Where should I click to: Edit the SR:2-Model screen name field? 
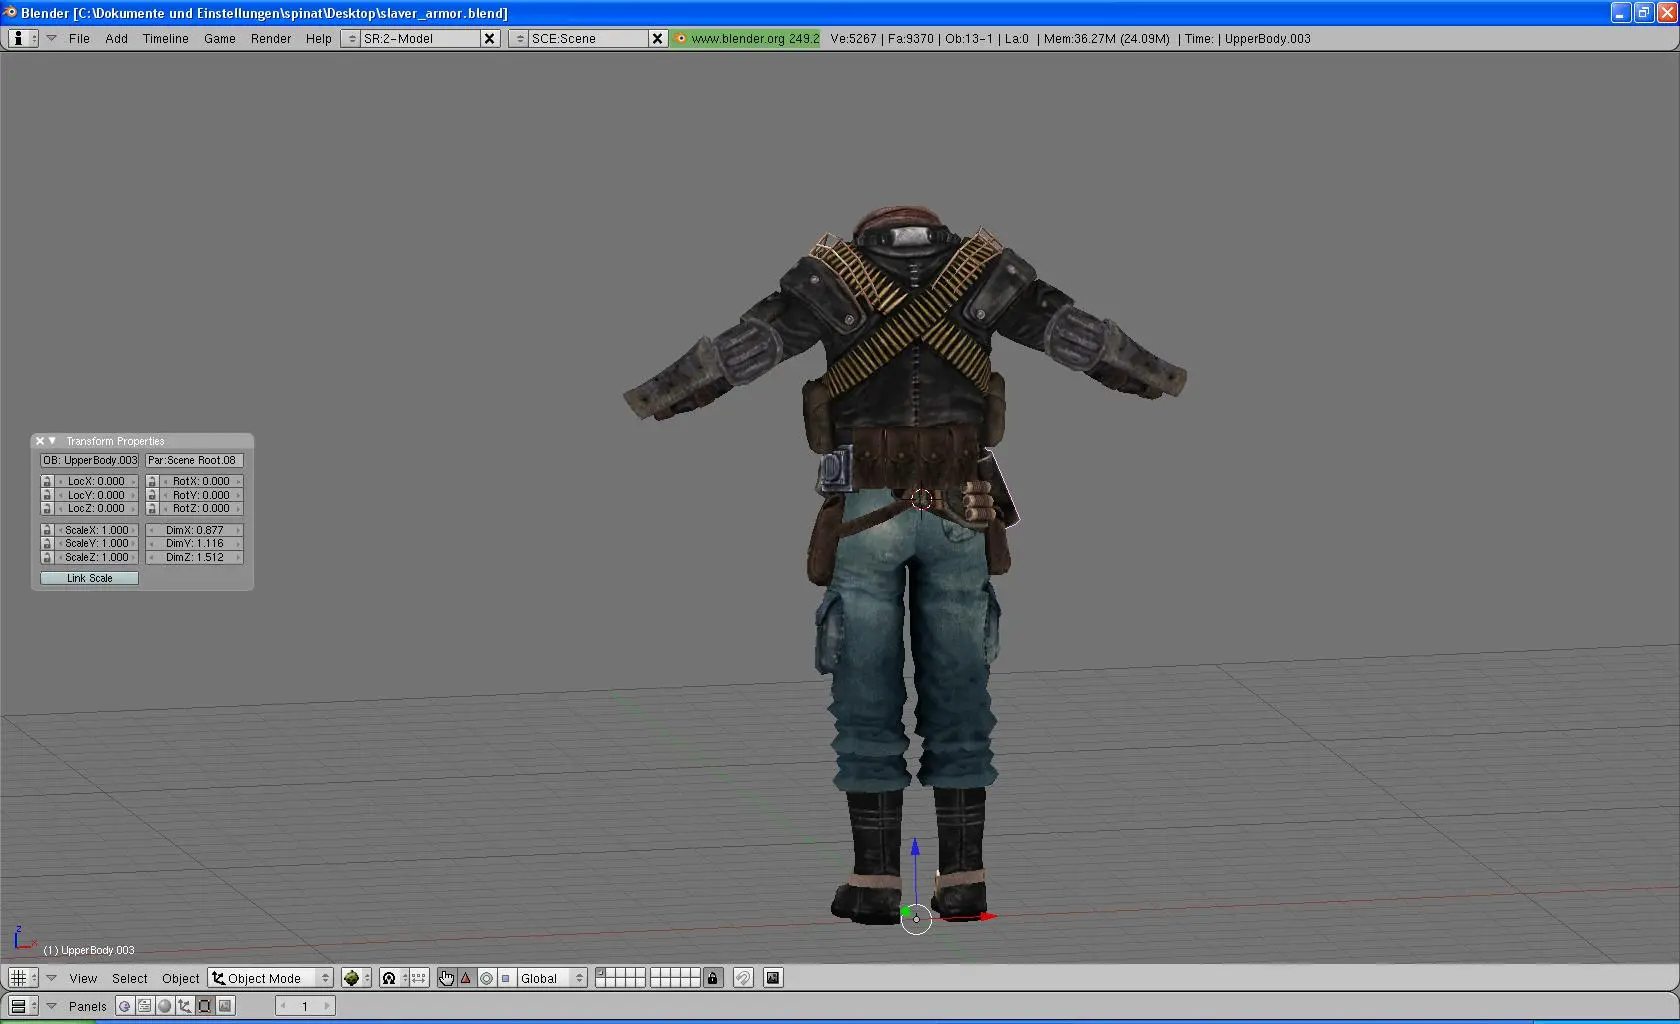420,38
